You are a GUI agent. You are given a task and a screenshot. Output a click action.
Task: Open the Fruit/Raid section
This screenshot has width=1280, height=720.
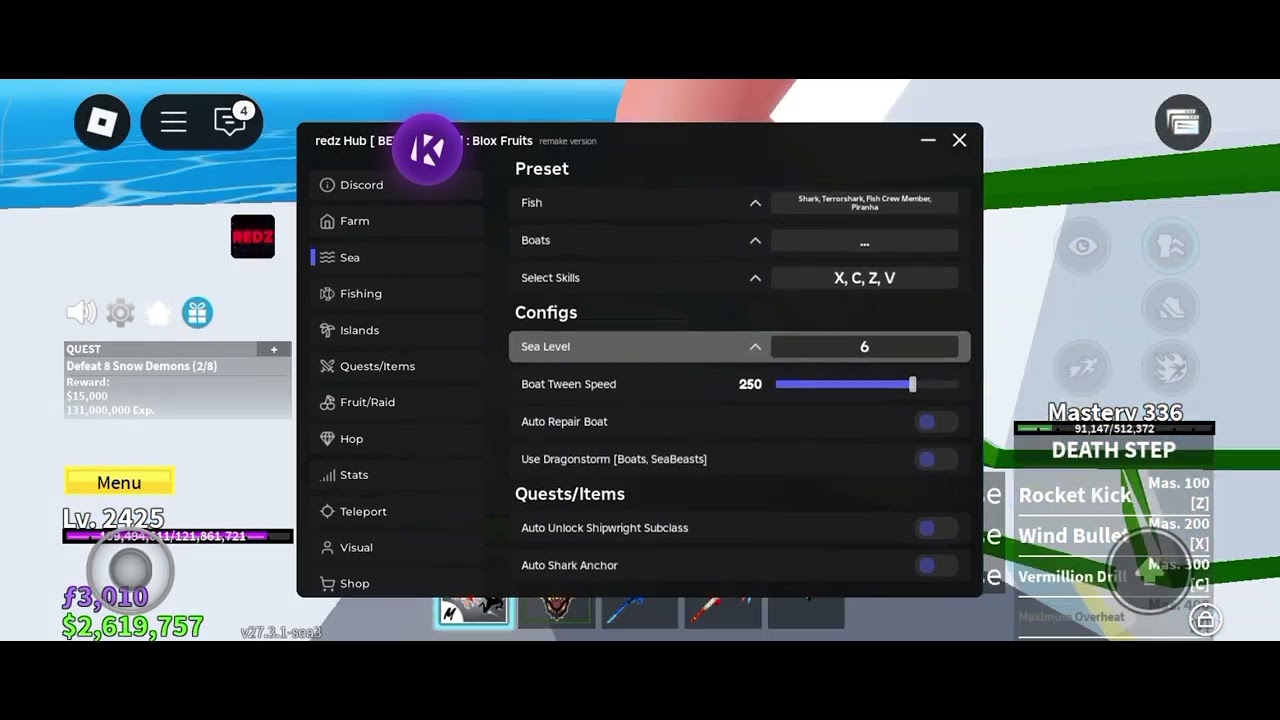click(x=397, y=402)
